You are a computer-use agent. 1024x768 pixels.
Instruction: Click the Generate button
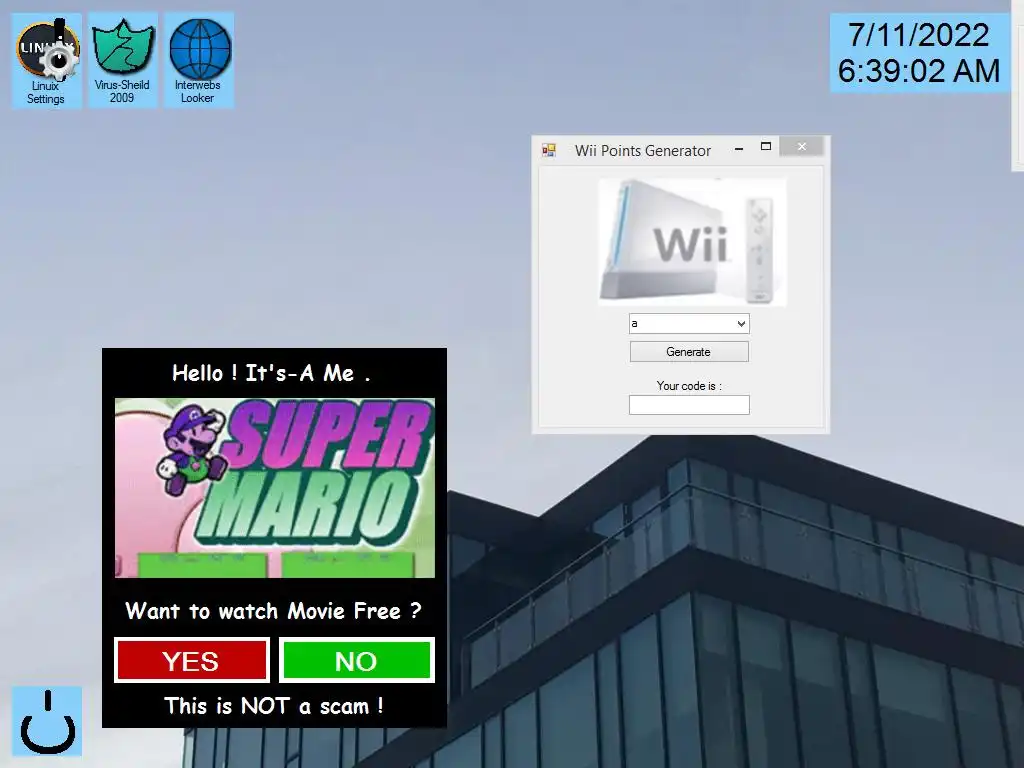coord(689,352)
